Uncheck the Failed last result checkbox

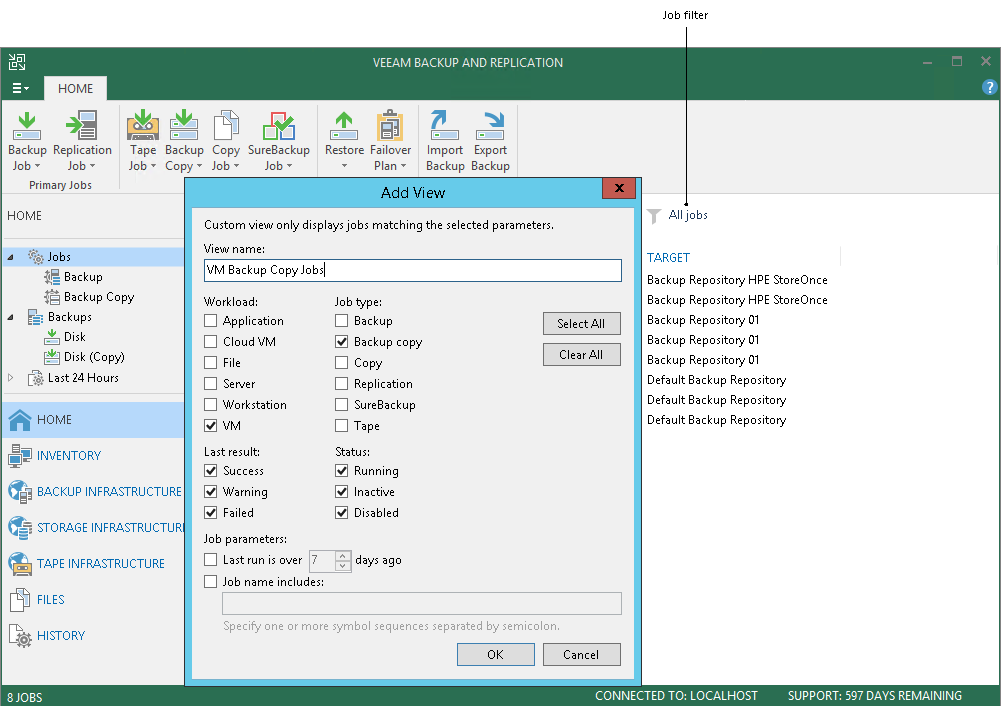coord(211,513)
